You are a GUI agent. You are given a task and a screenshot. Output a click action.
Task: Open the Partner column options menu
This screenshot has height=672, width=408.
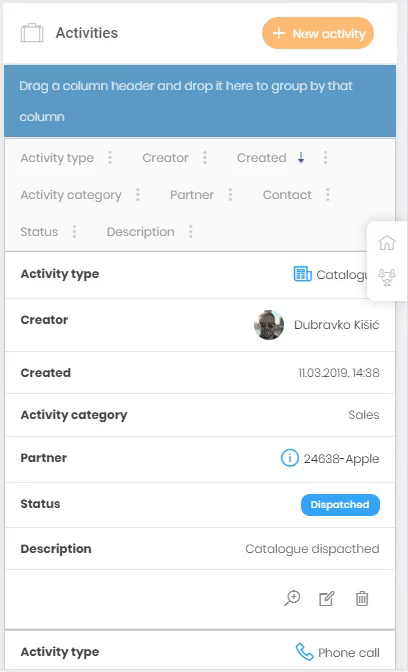pyautogui.click(x=231, y=195)
